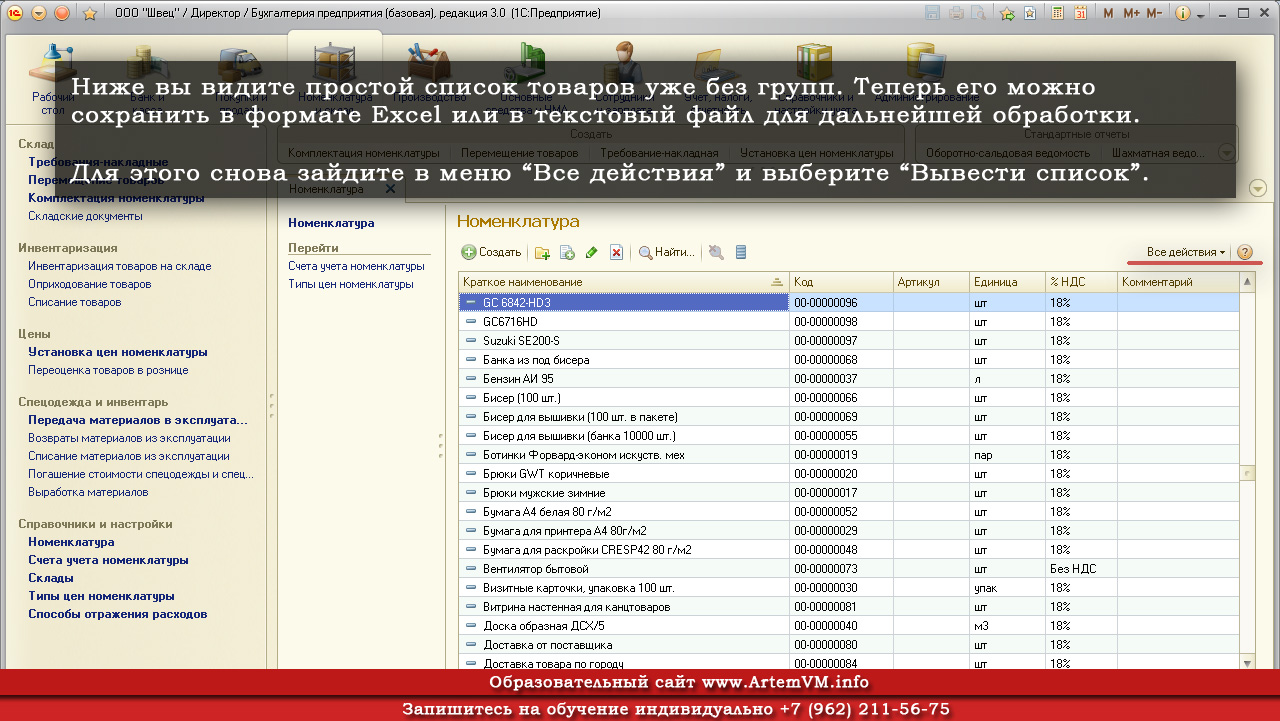Screen dimensions: 1280x721
Task: Open Способы отражения расходов
Action: tap(117, 614)
